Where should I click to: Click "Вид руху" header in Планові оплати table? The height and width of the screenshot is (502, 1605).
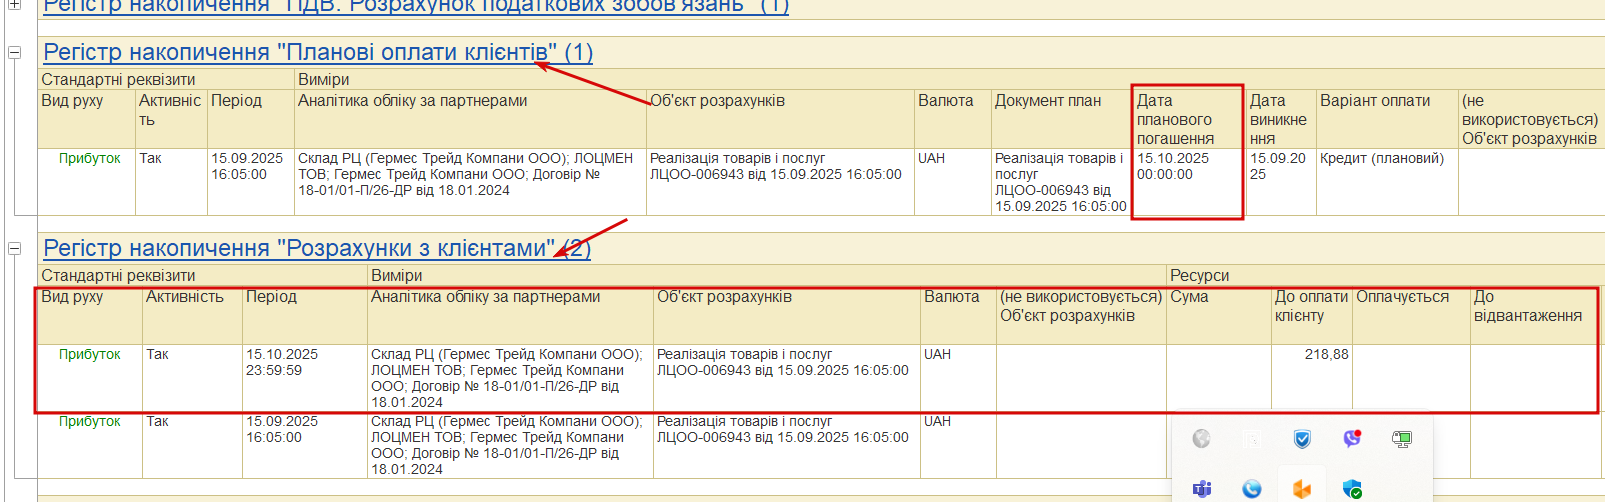point(87,119)
